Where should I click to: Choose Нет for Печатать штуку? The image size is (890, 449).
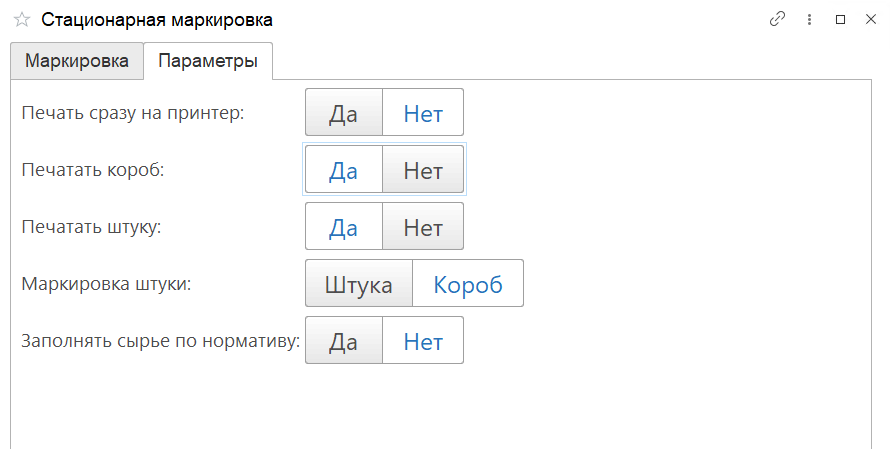tap(423, 227)
